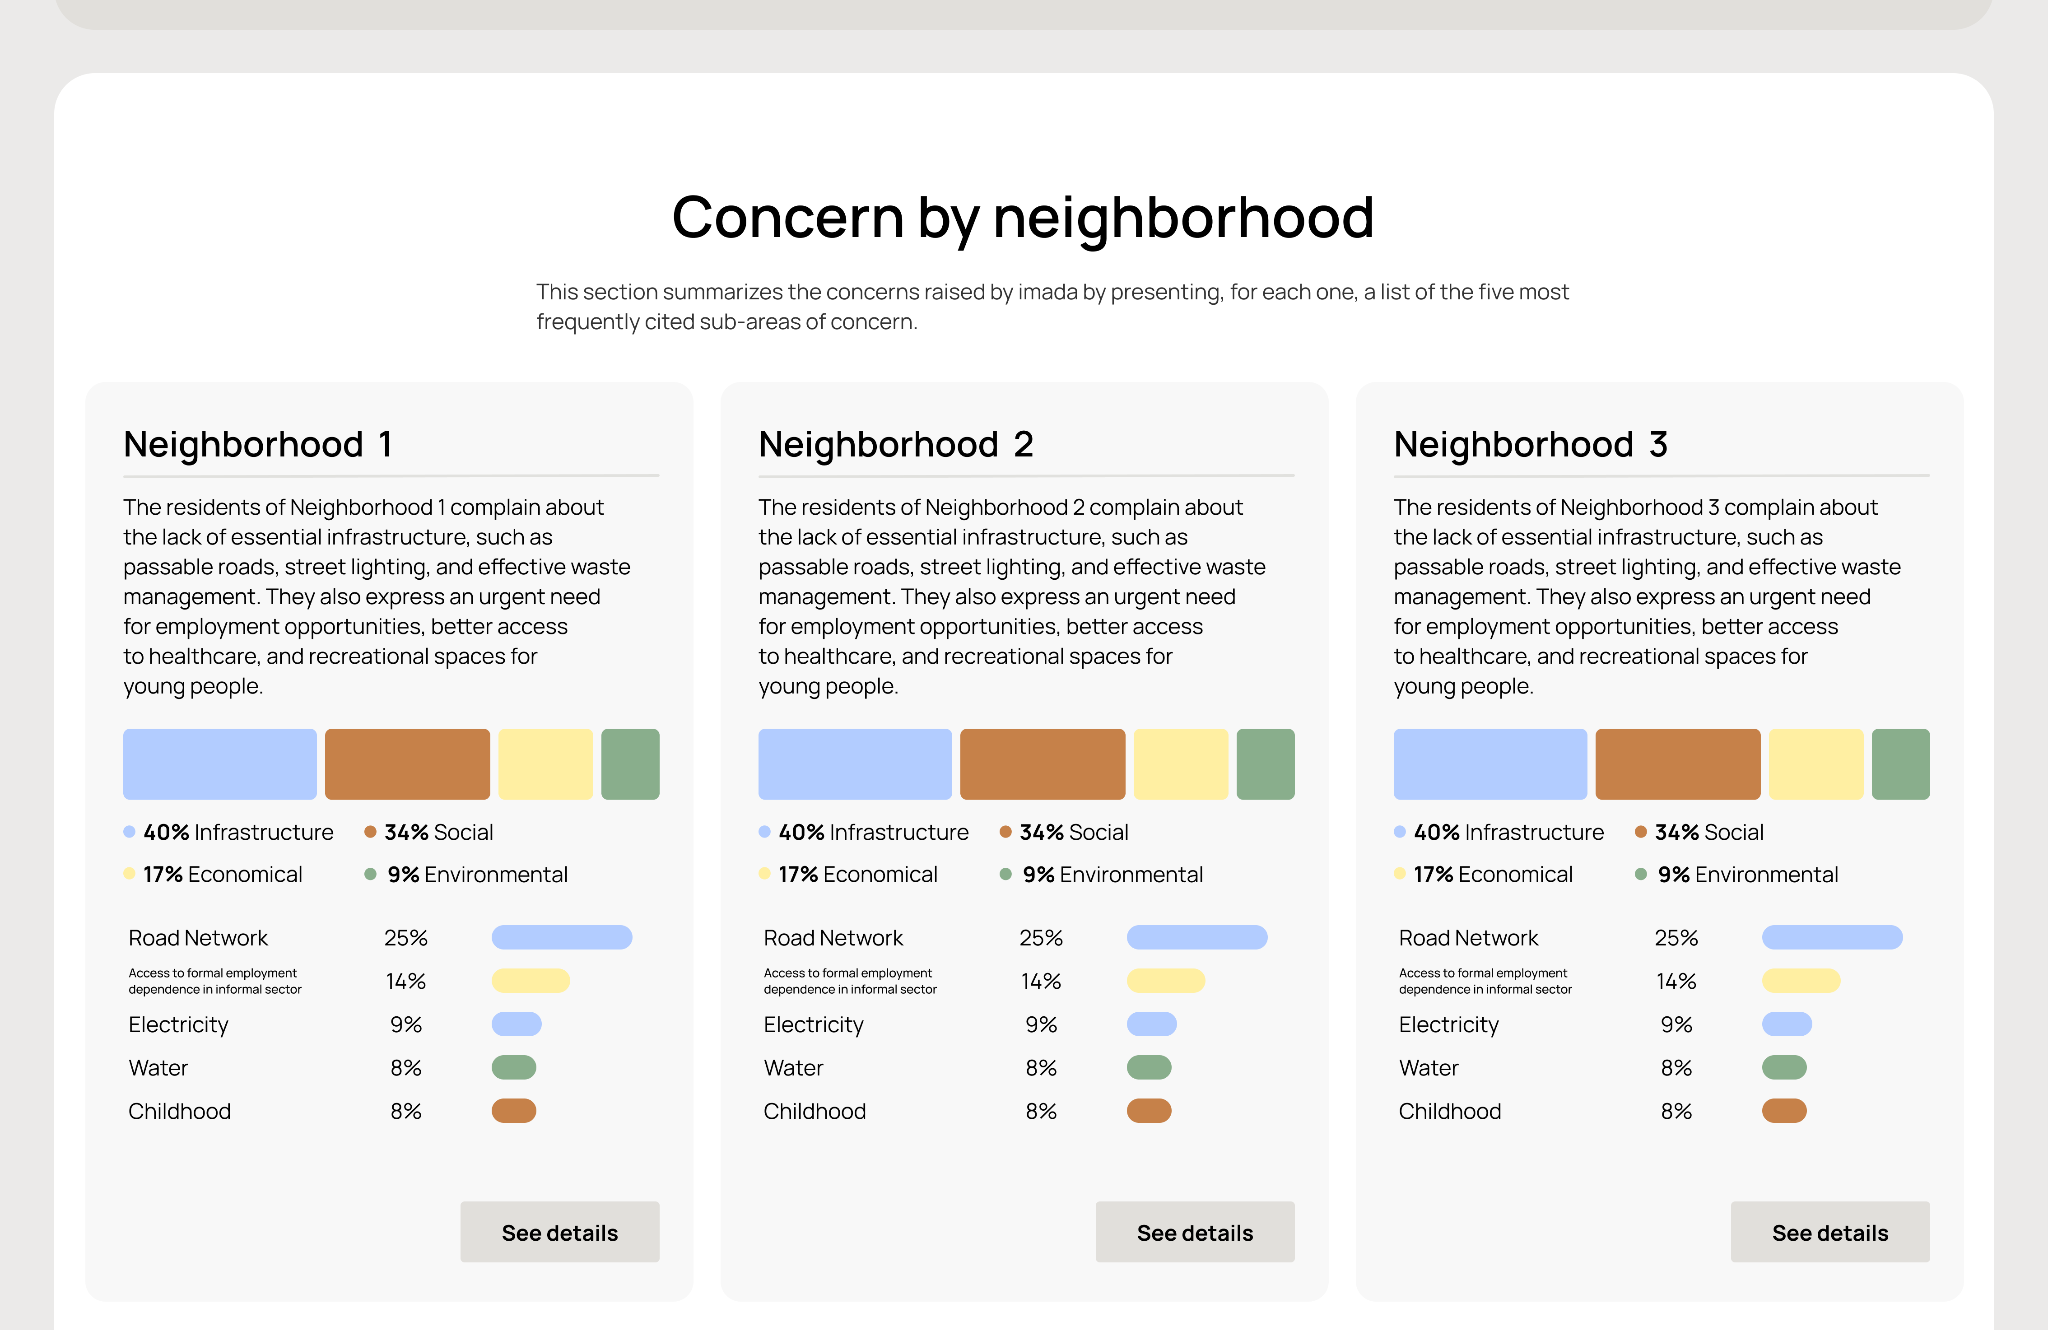Image resolution: width=2048 pixels, height=1330 pixels.
Task: Select the Neighborhood 2 card title
Action: click(x=897, y=444)
